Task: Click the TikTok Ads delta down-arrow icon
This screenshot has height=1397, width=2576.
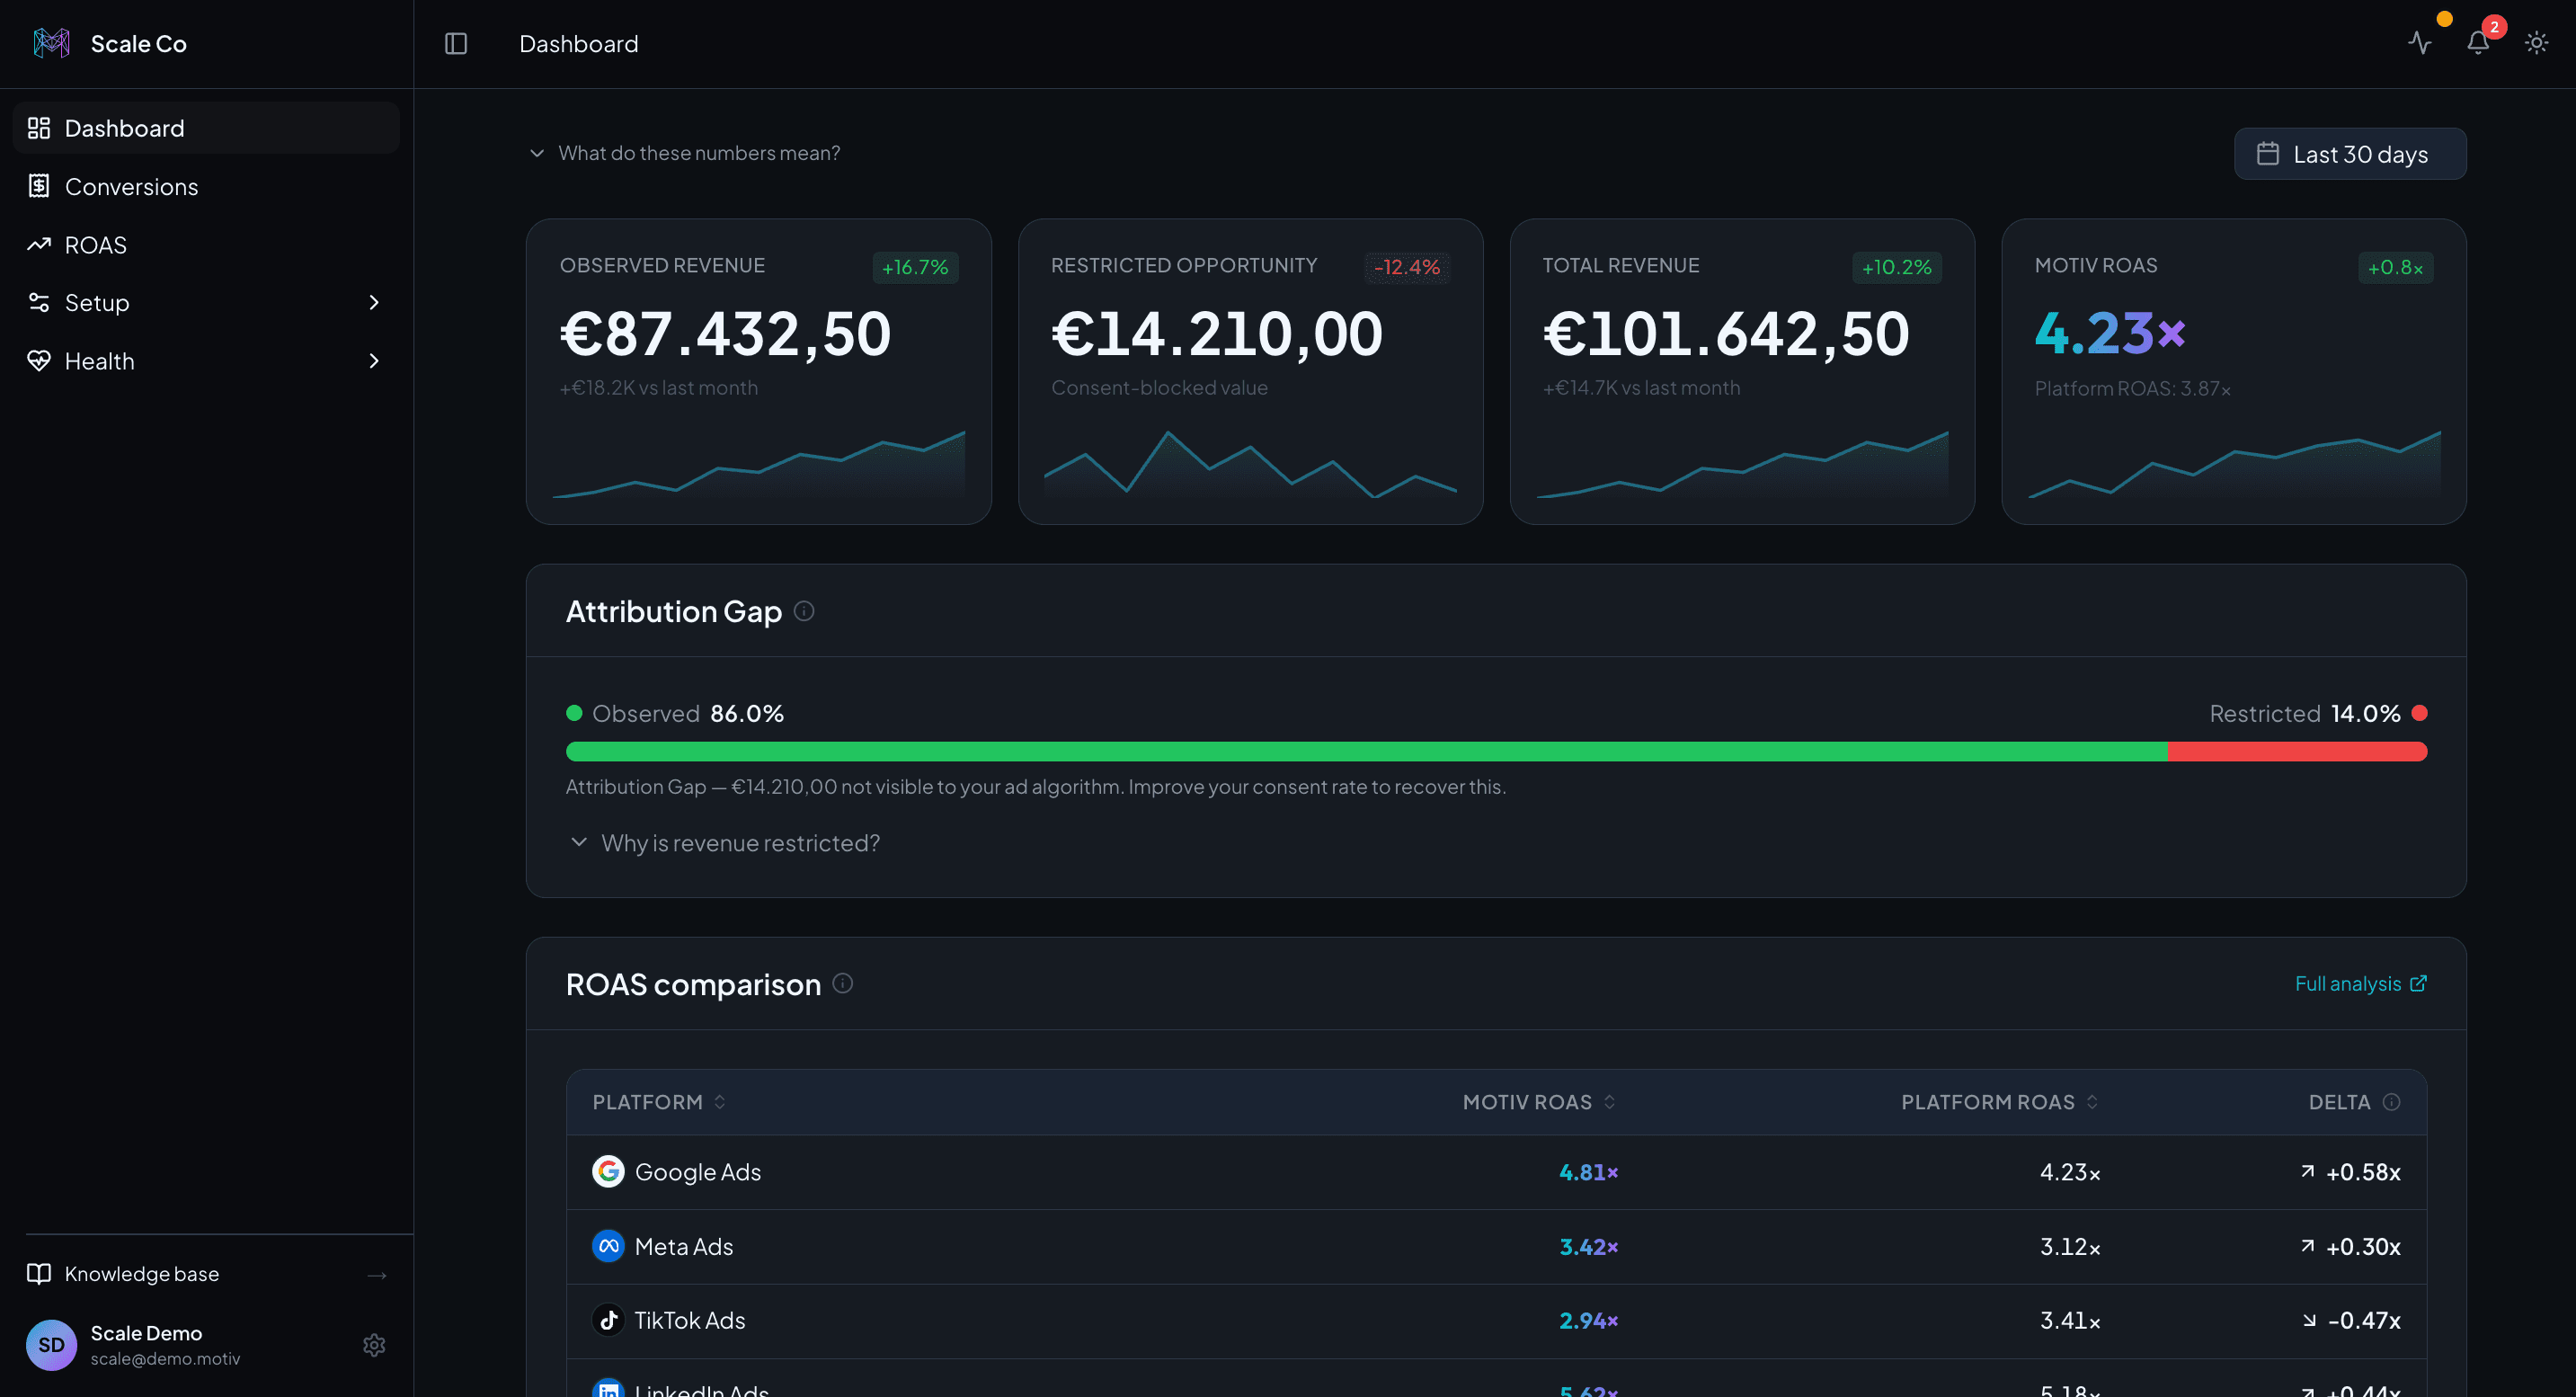Action: (x=2309, y=1320)
